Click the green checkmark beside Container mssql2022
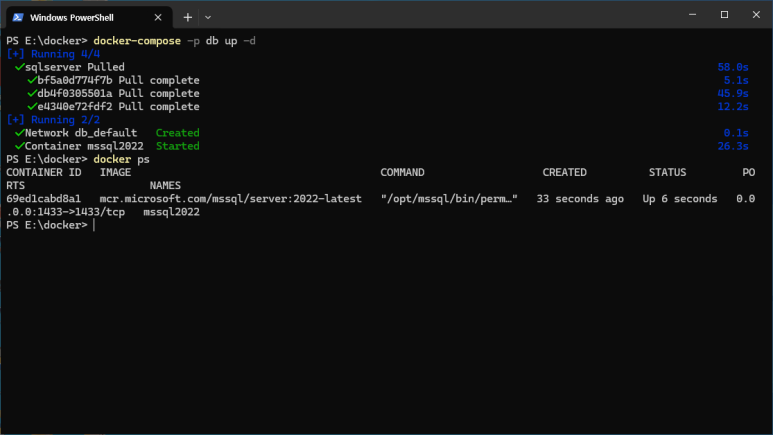This screenshot has width=773, height=435. pyautogui.click(x=19, y=146)
